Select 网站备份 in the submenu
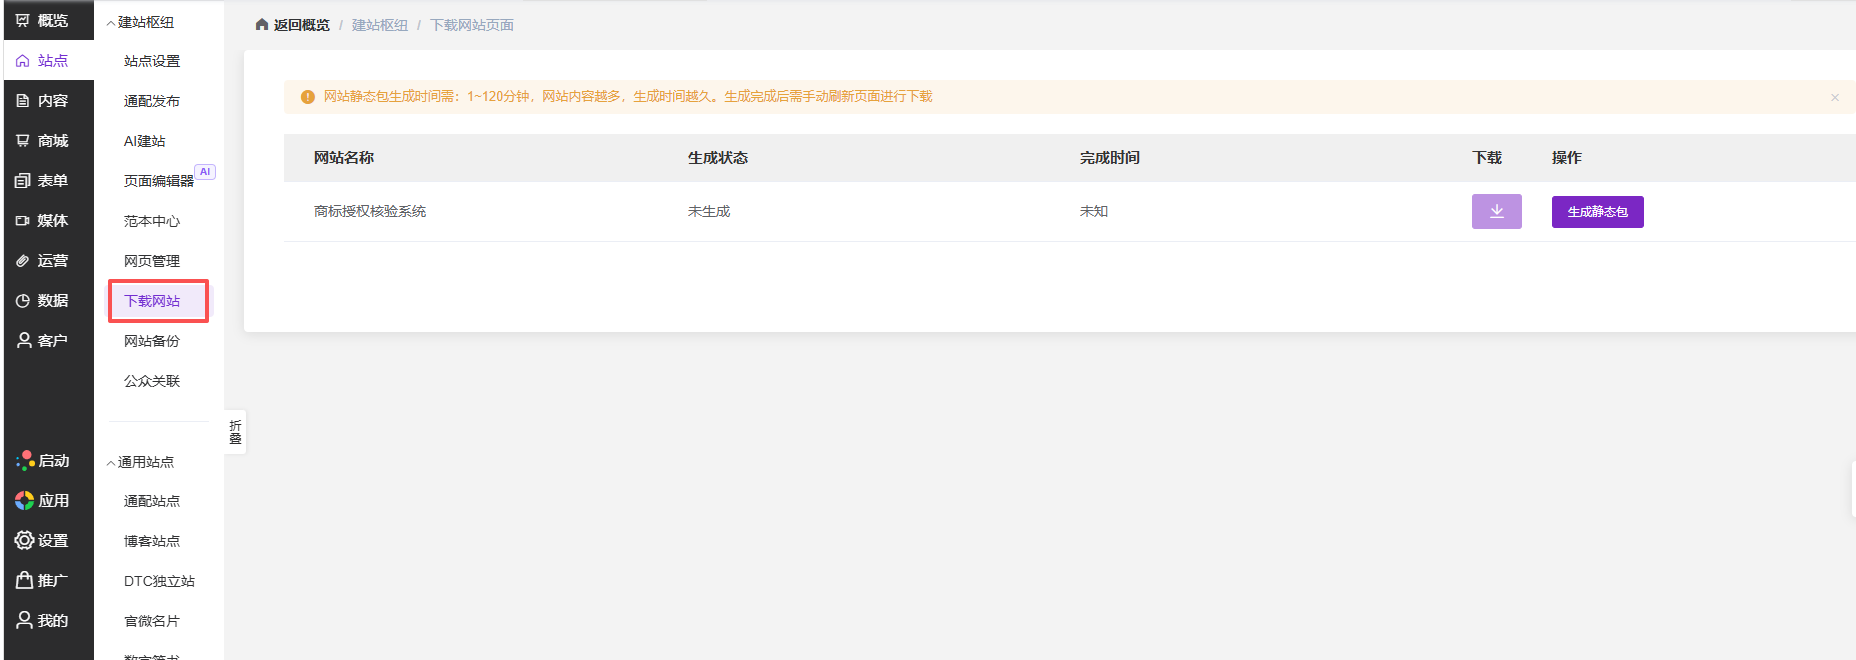Image resolution: width=1856 pixels, height=660 pixels. (152, 341)
